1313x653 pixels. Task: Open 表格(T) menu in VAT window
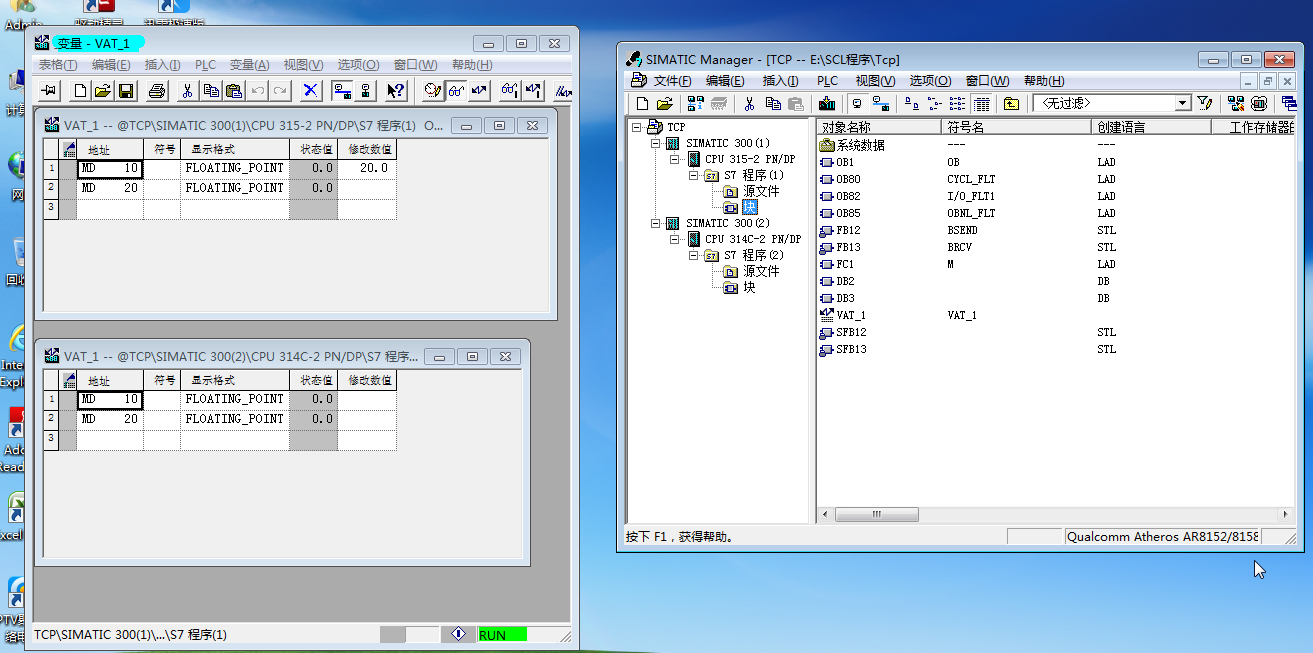click(x=58, y=65)
